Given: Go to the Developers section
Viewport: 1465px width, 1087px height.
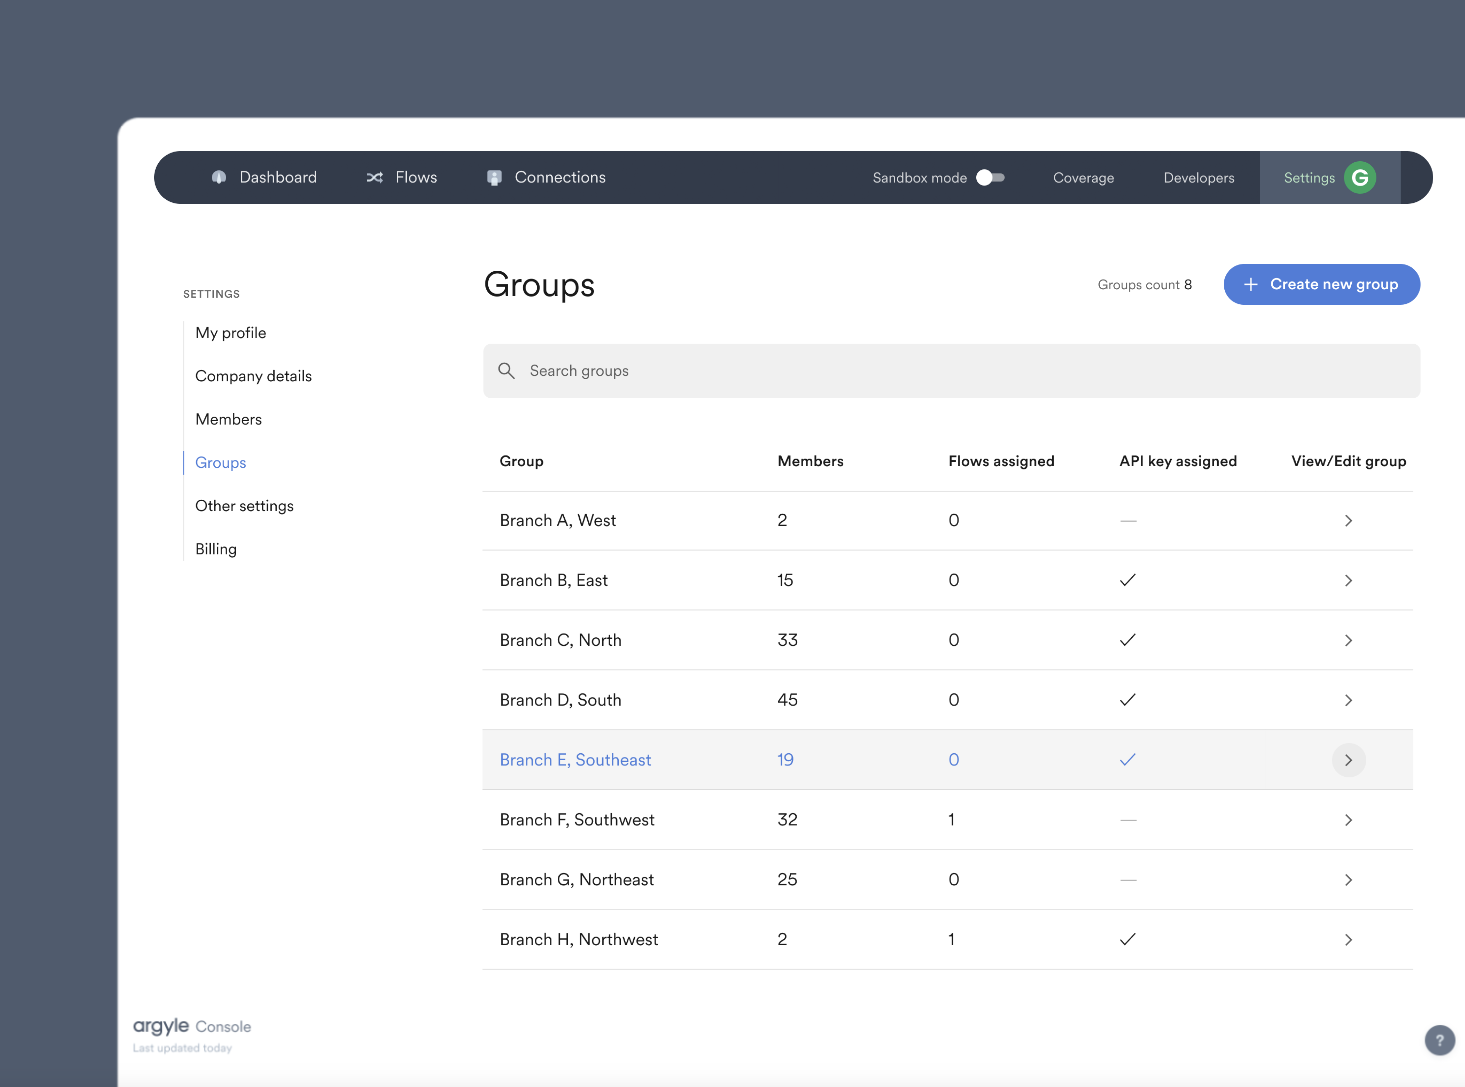Looking at the screenshot, I should (x=1198, y=177).
